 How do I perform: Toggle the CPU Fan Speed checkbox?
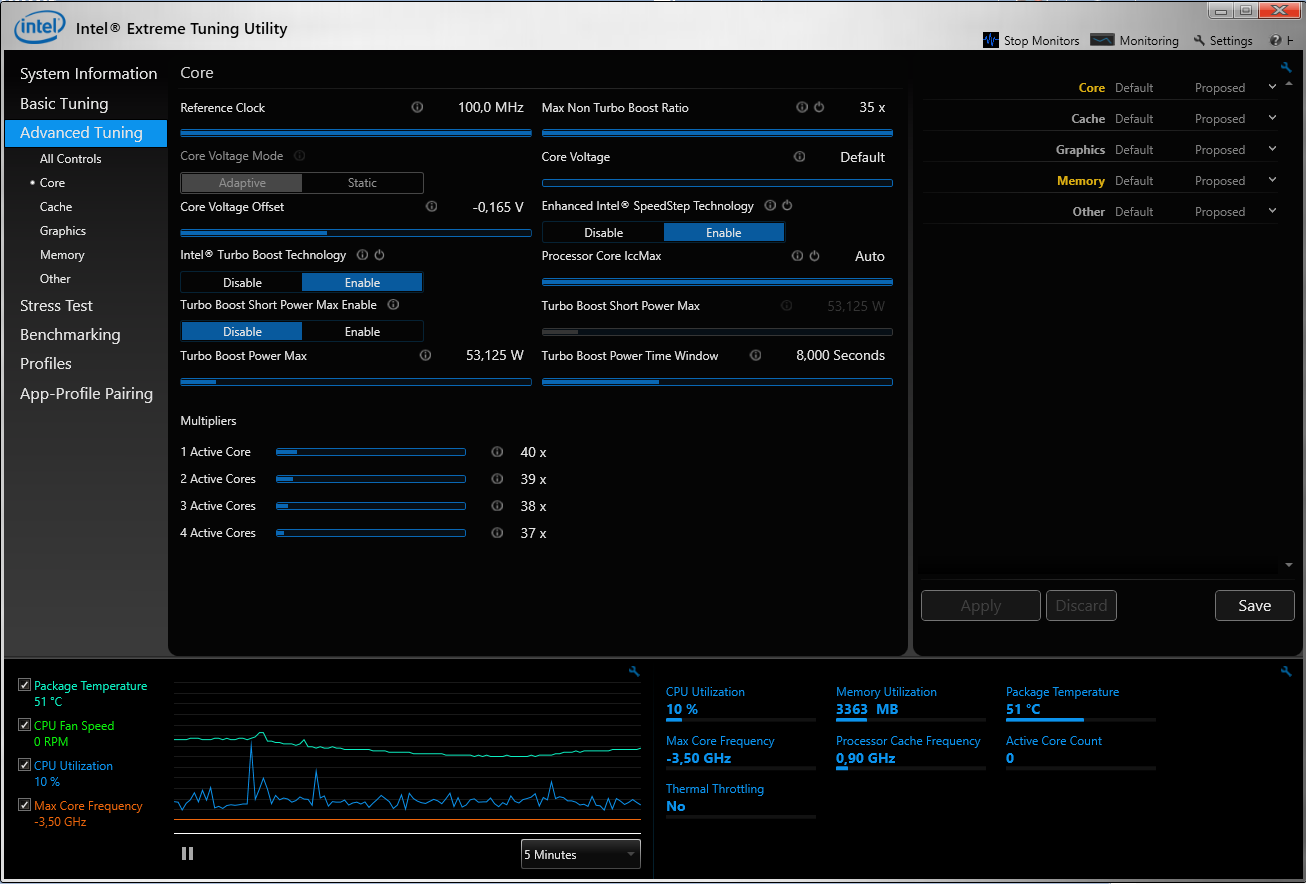tap(25, 726)
